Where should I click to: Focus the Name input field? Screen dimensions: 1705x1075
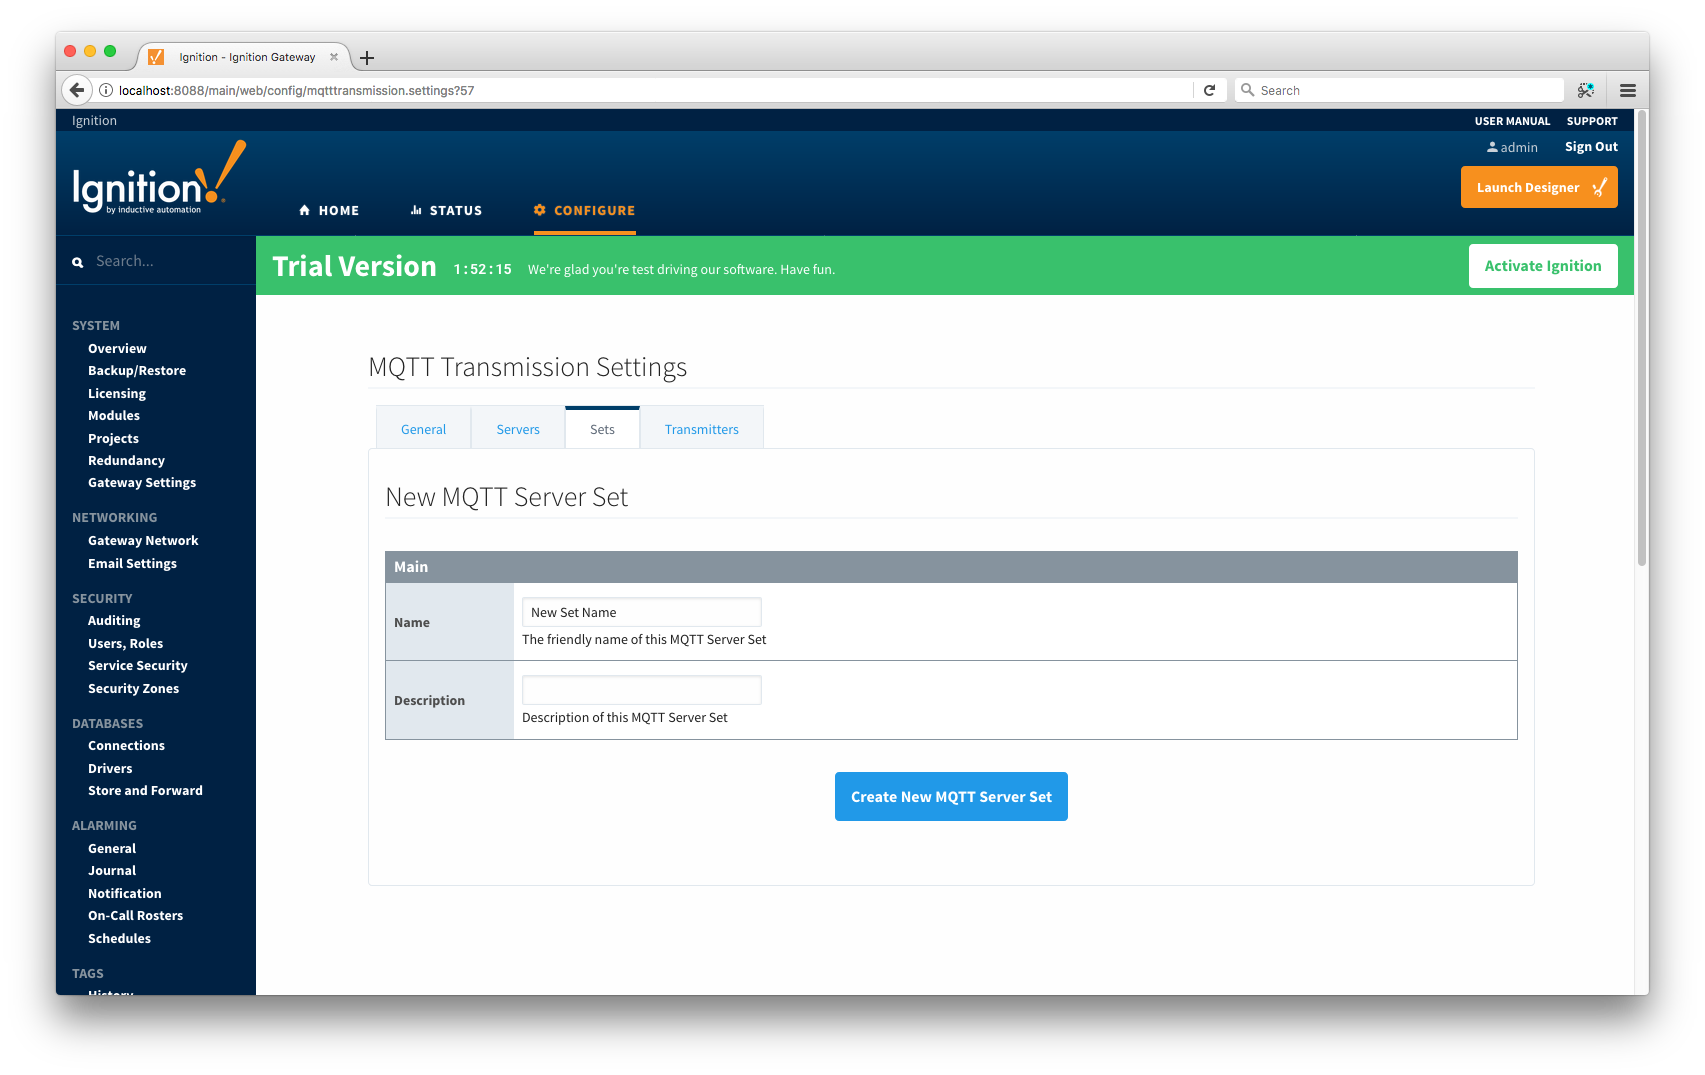(642, 612)
